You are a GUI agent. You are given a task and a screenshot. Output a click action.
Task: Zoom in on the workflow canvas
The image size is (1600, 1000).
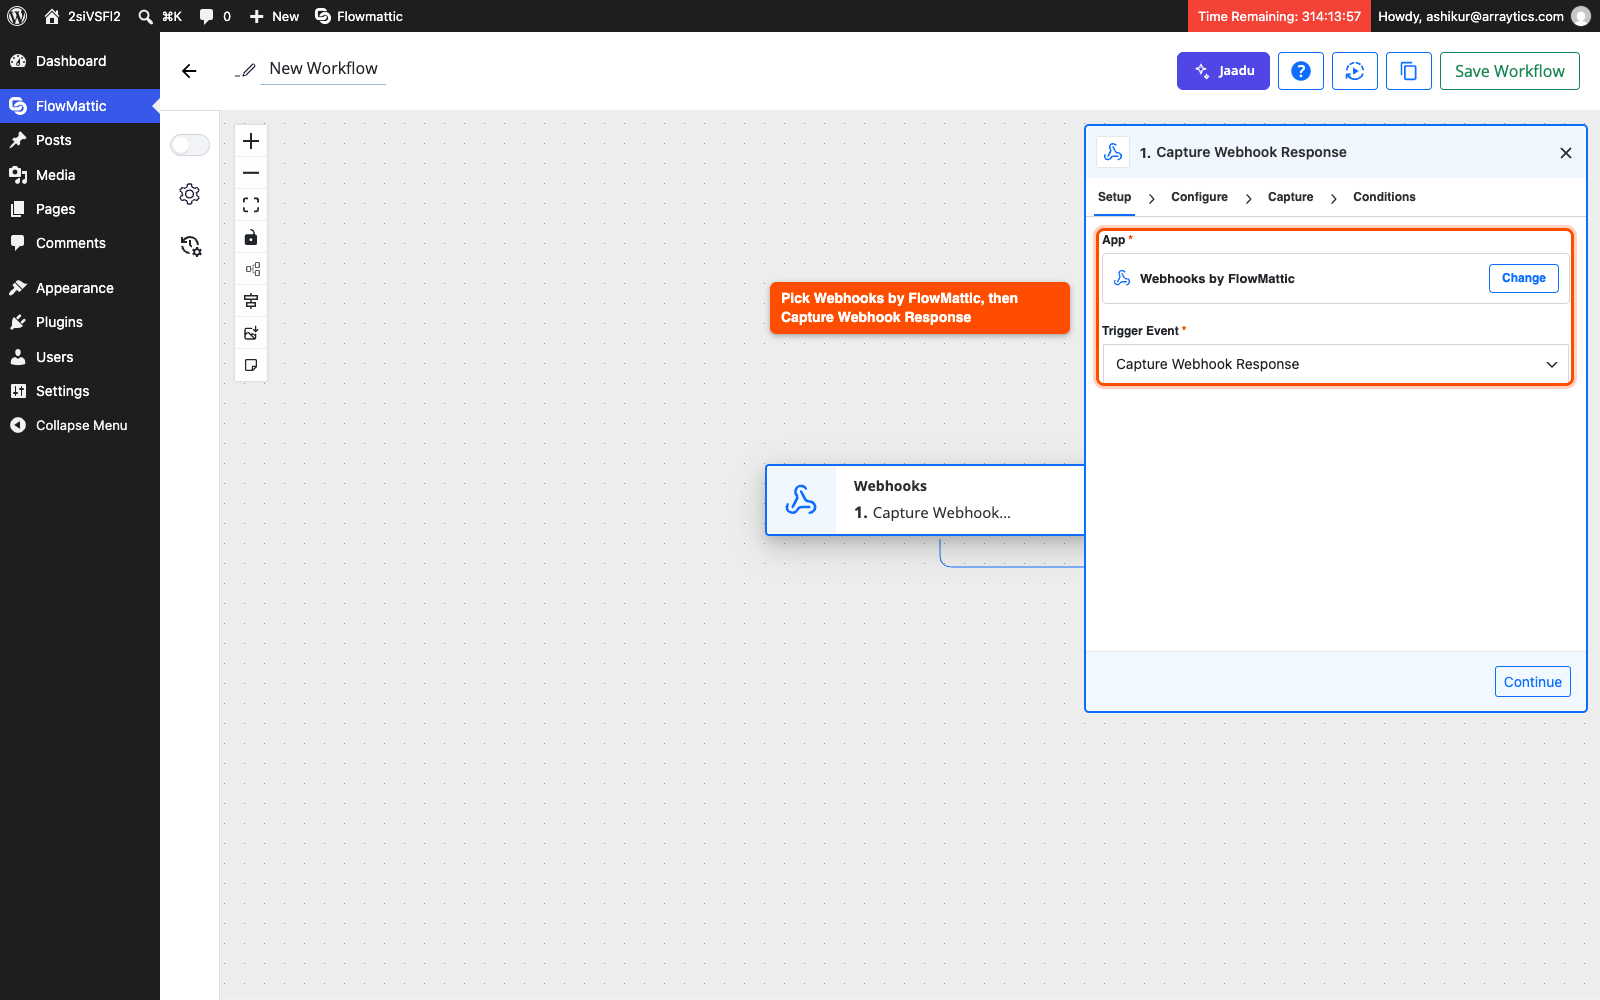(x=251, y=141)
